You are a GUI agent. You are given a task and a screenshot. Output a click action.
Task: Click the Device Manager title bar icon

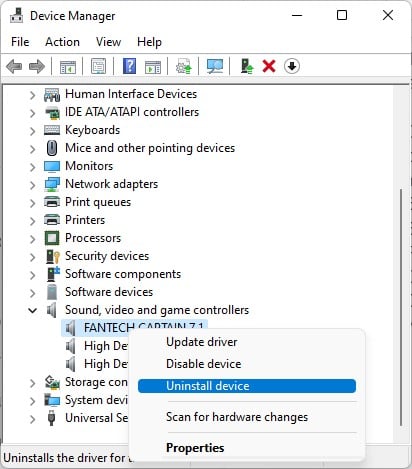[x=16, y=15]
